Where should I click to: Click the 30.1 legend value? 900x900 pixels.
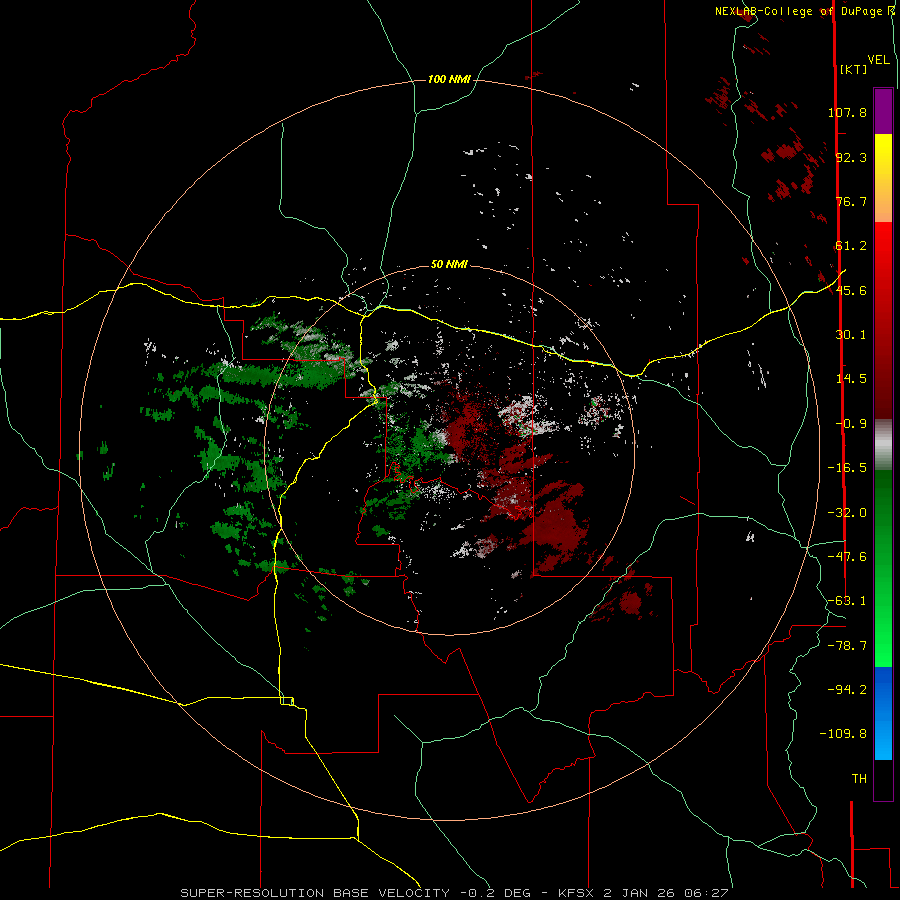851,335
